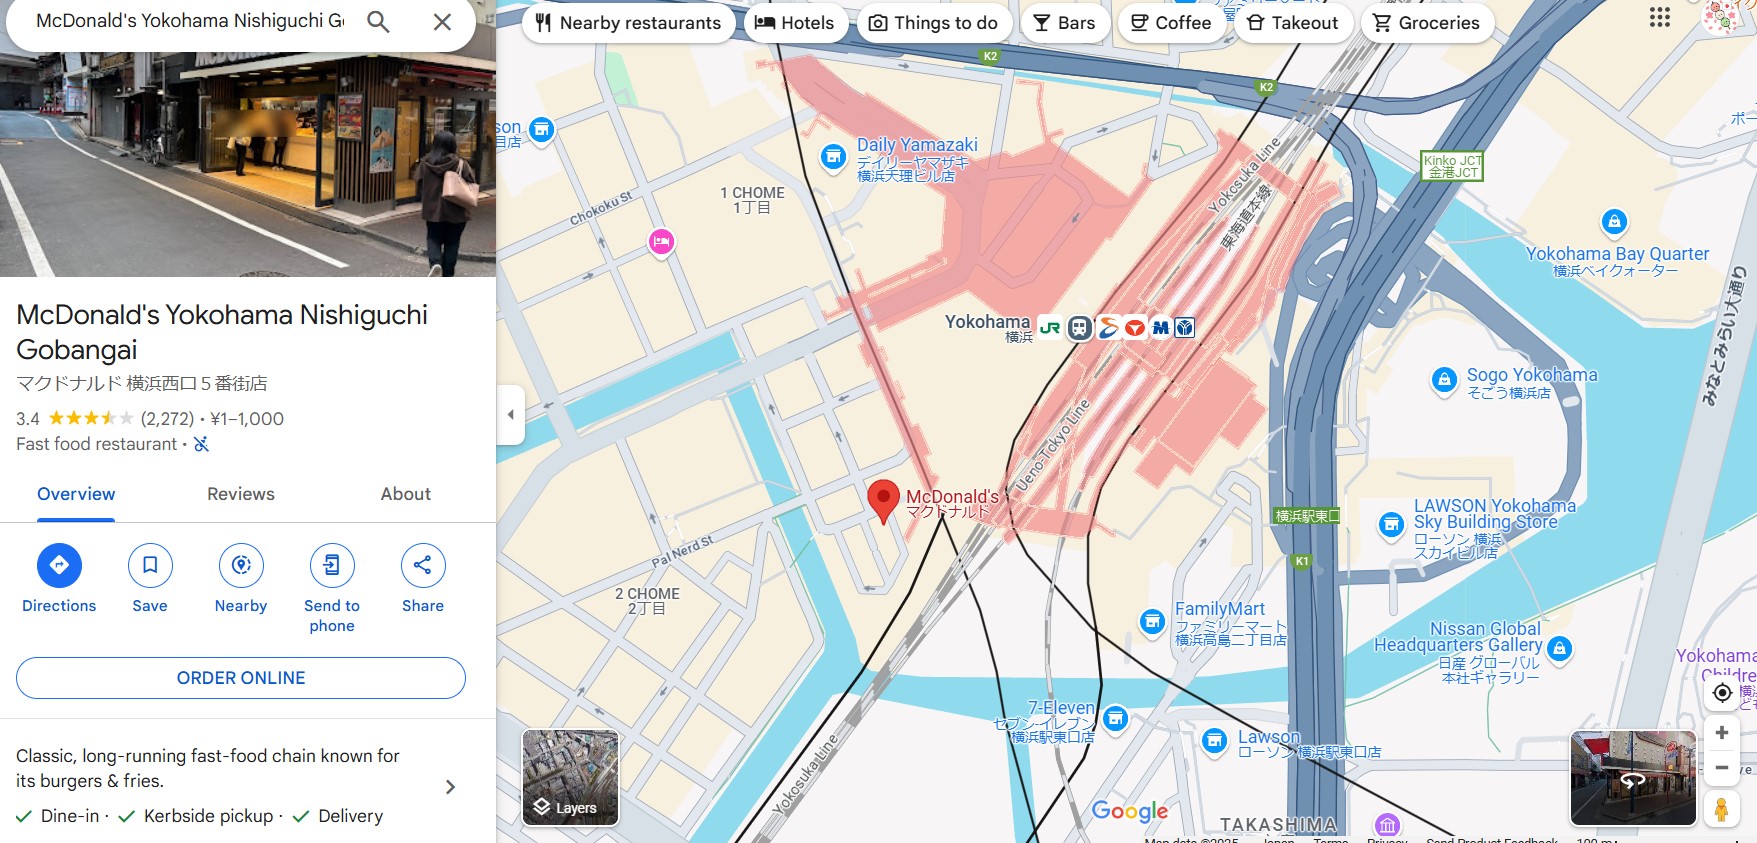The height and width of the screenshot is (843, 1757).
Task: Click the Daily Yamazaki store marker
Action: 833,157
